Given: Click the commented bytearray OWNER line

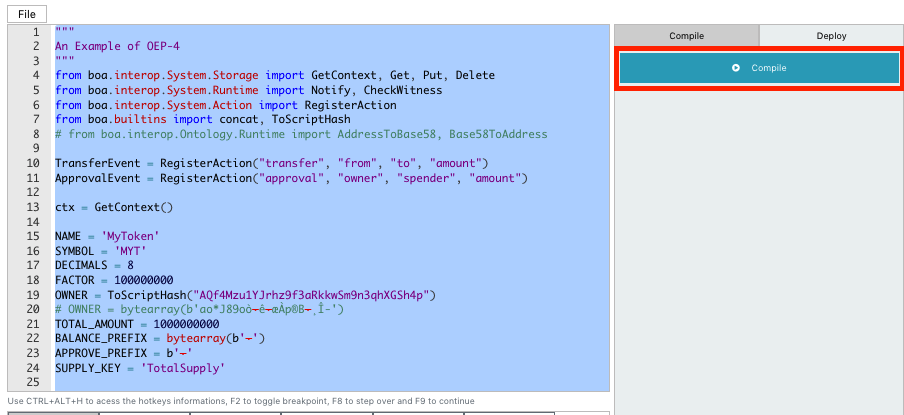Looking at the screenshot, I should (x=200, y=310).
